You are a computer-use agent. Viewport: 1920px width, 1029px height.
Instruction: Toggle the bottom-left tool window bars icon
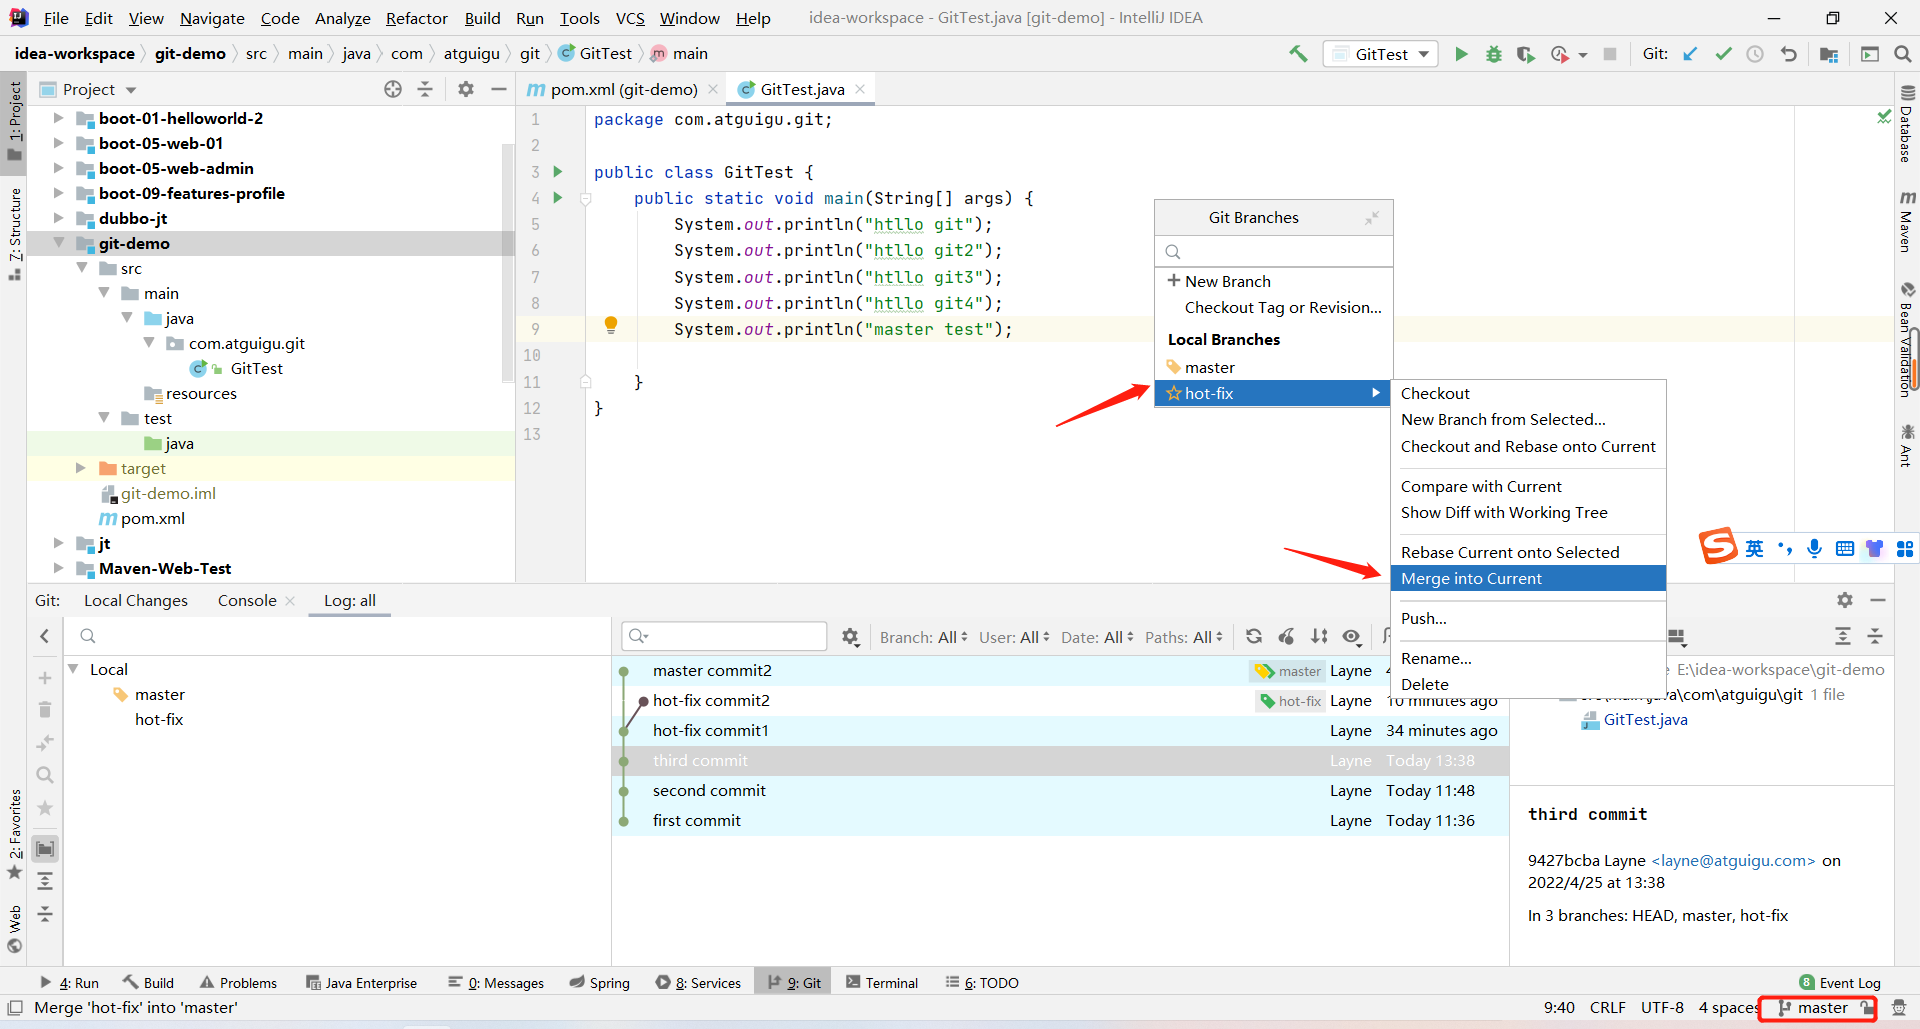pos(15,1007)
